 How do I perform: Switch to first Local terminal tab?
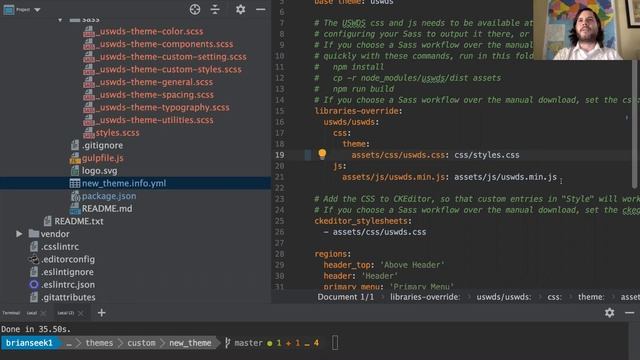point(31,313)
